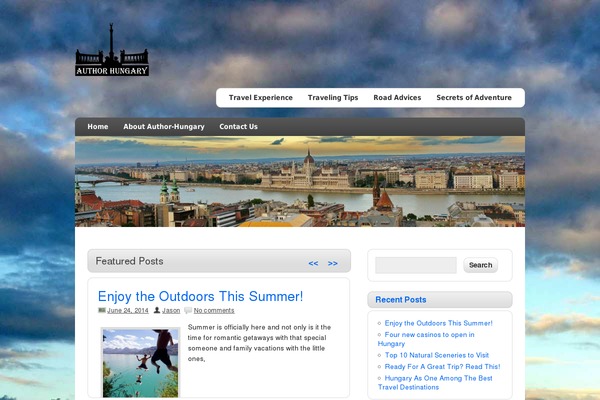Focus the sidebar search input field

[x=416, y=265]
